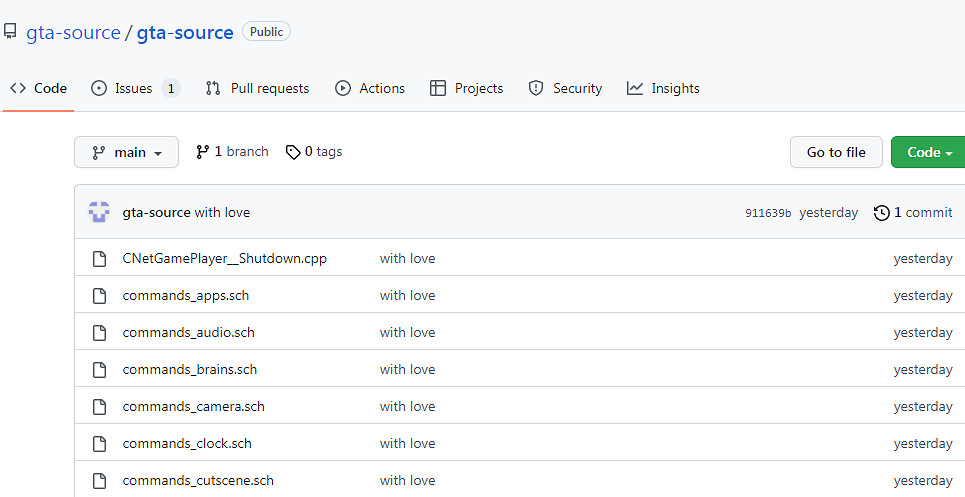
Task: Open the gta-source owner profile link
Action: 73,32
